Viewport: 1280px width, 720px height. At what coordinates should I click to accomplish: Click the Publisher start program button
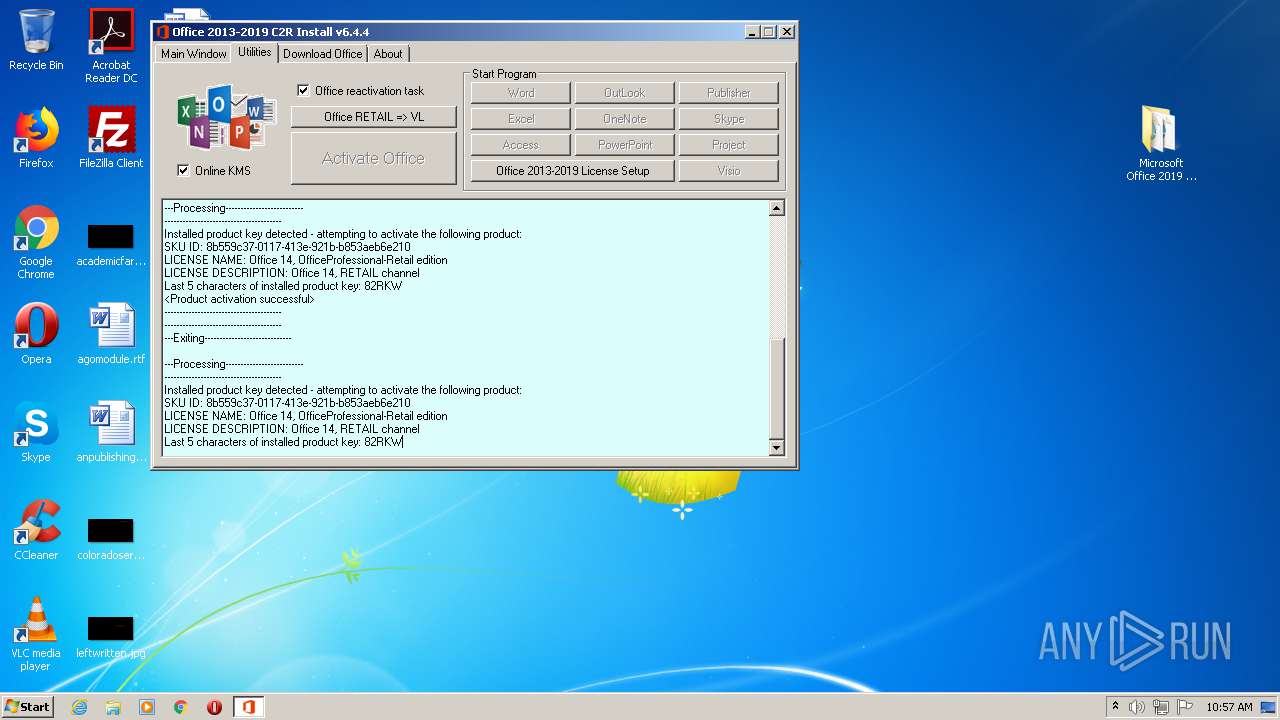click(729, 93)
